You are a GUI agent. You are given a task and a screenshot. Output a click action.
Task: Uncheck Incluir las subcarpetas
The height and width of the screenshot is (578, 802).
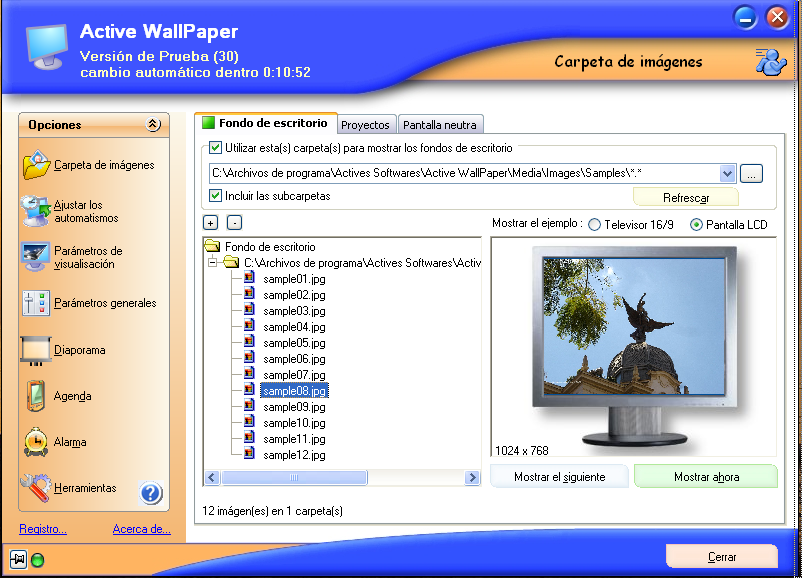coord(215,195)
